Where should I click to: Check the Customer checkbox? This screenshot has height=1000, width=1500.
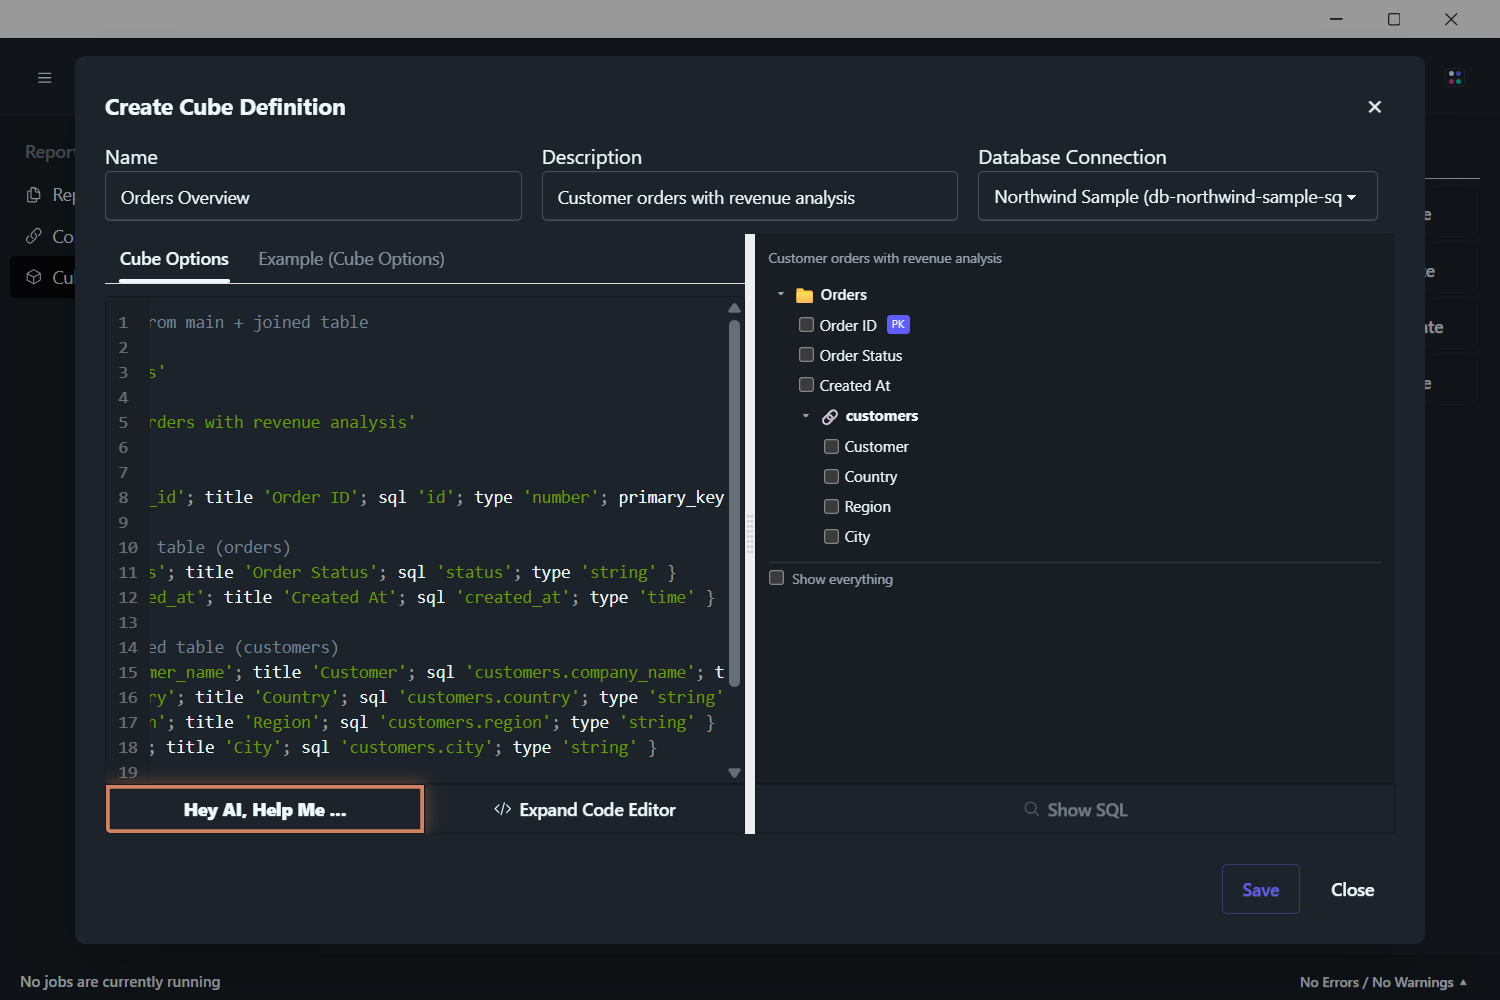tap(831, 446)
